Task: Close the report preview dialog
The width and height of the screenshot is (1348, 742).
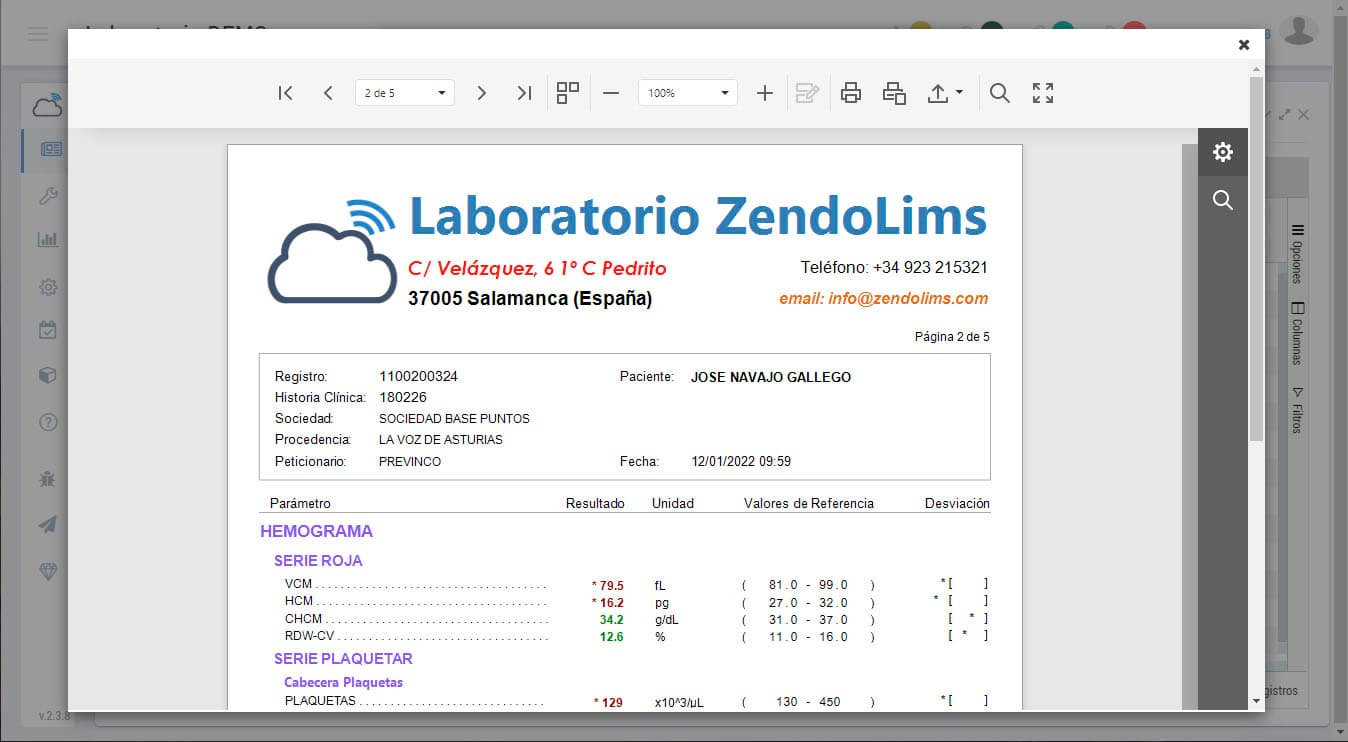Action: 1244,45
